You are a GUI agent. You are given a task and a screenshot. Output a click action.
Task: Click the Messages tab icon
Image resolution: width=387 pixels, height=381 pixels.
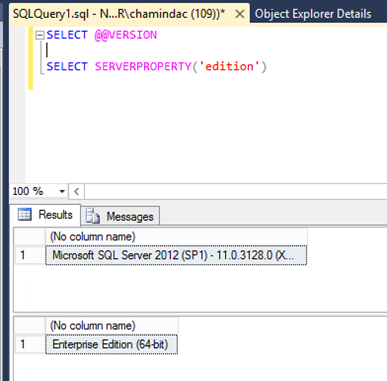pos(93,216)
